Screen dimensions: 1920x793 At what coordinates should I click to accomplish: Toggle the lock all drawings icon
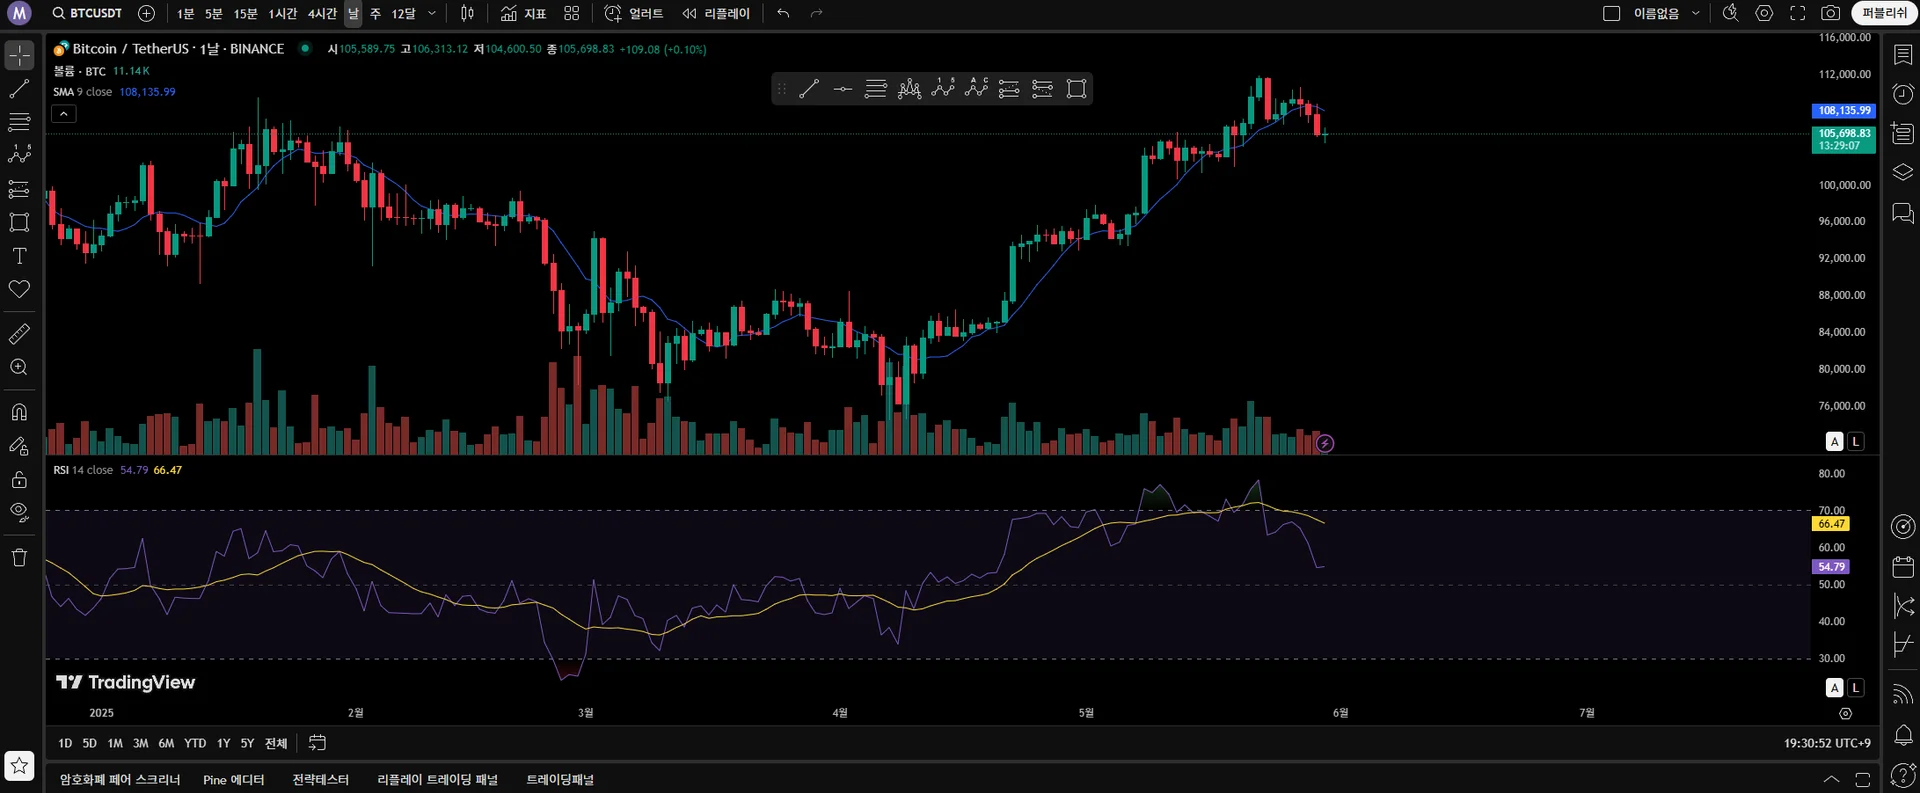click(x=19, y=480)
